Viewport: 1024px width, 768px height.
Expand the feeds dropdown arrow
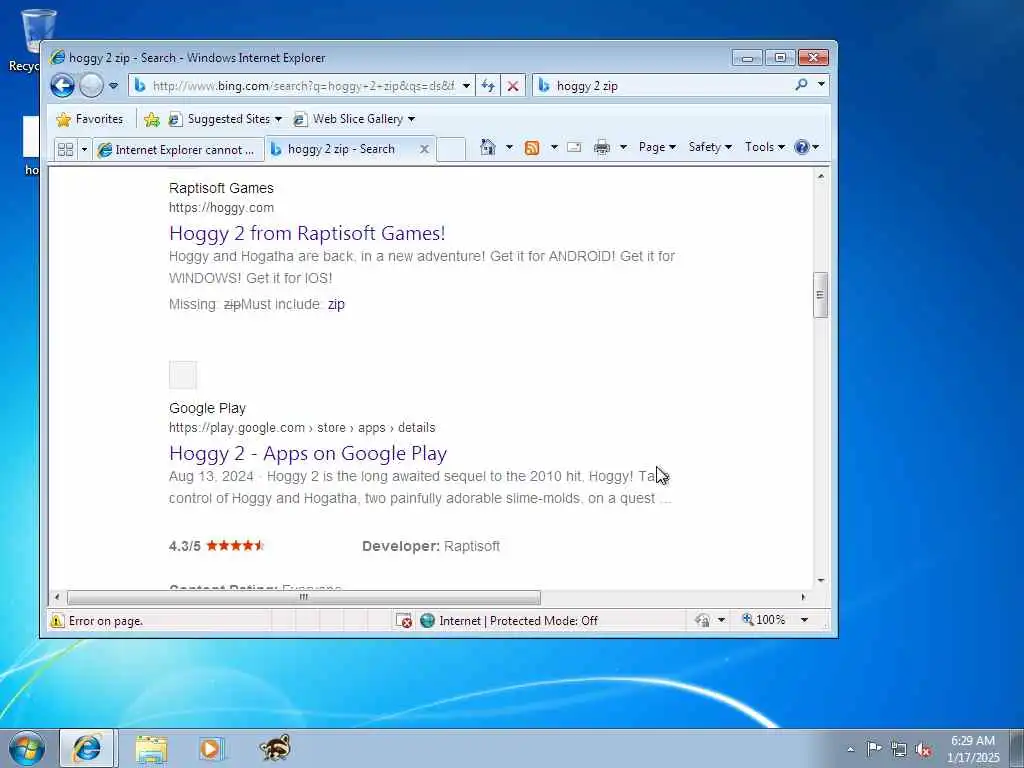point(554,147)
